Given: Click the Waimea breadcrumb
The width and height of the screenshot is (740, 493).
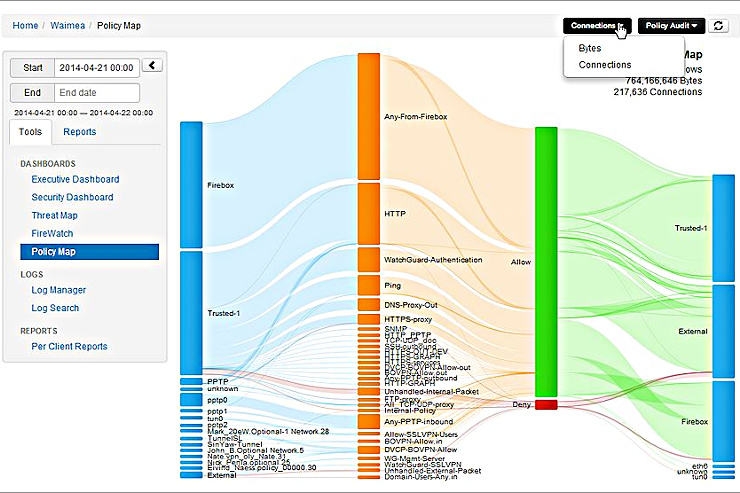Looking at the screenshot, I should click(x=68, y=25).
